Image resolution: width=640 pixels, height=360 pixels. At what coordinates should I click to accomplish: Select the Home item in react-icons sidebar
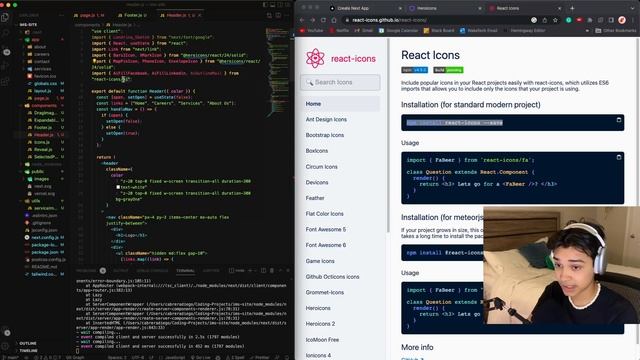340,104
